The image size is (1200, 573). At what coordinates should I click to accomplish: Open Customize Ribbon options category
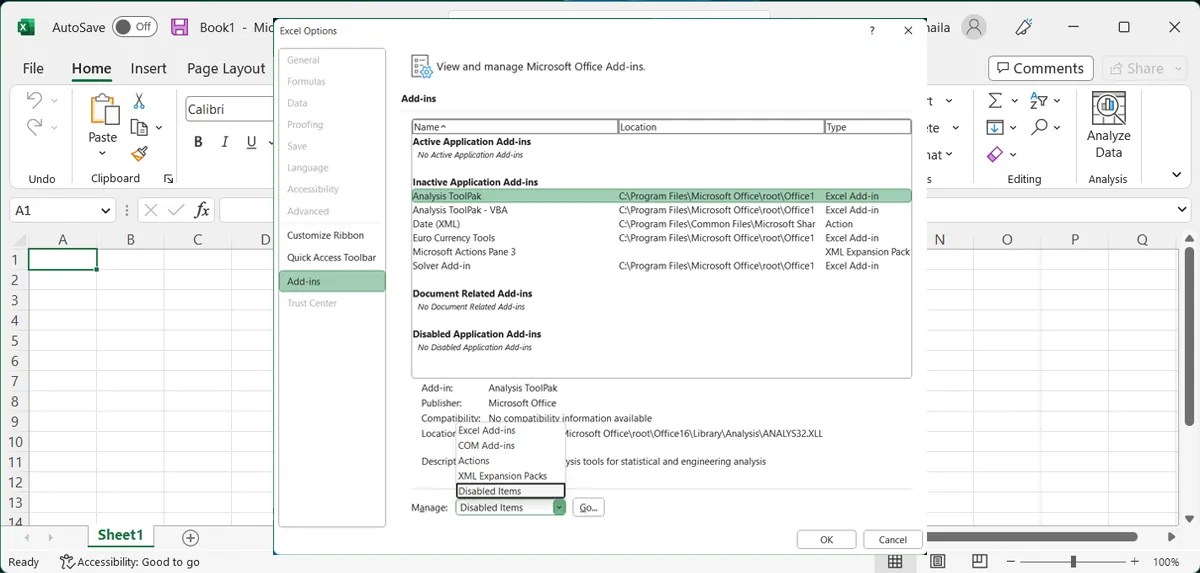click(332, 236)
